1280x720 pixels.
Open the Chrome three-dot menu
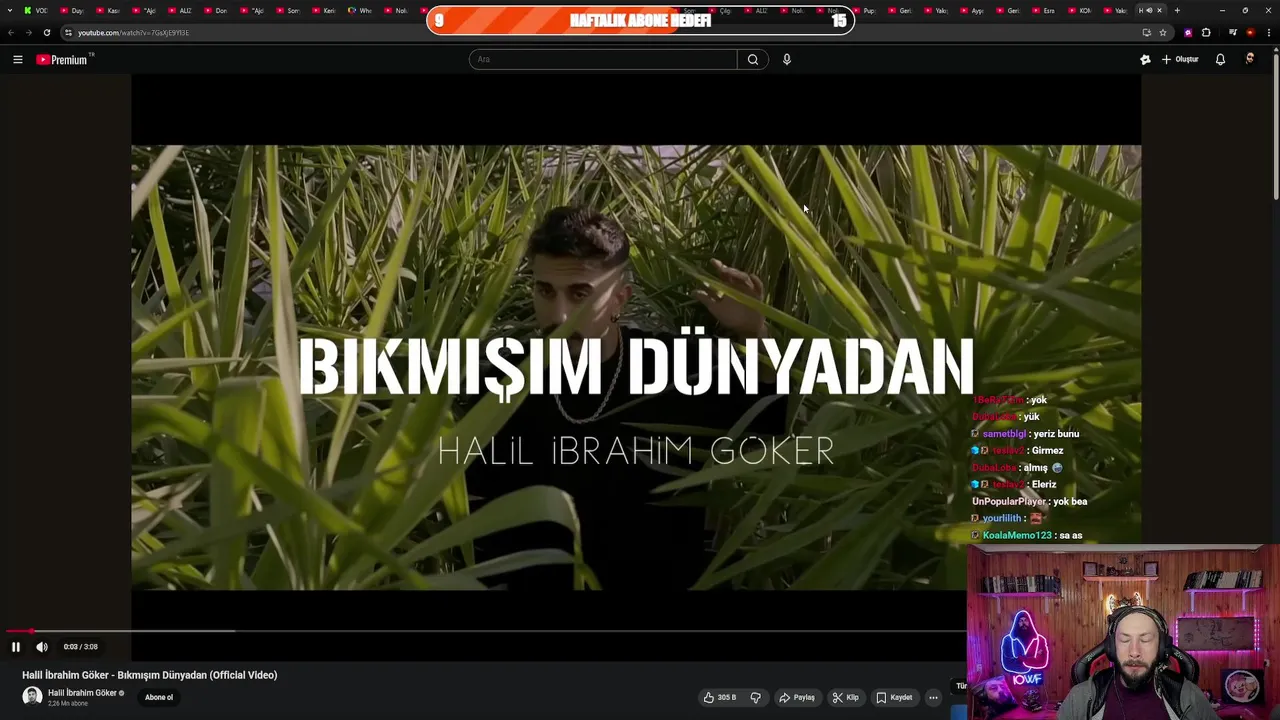click(1268, 32)
